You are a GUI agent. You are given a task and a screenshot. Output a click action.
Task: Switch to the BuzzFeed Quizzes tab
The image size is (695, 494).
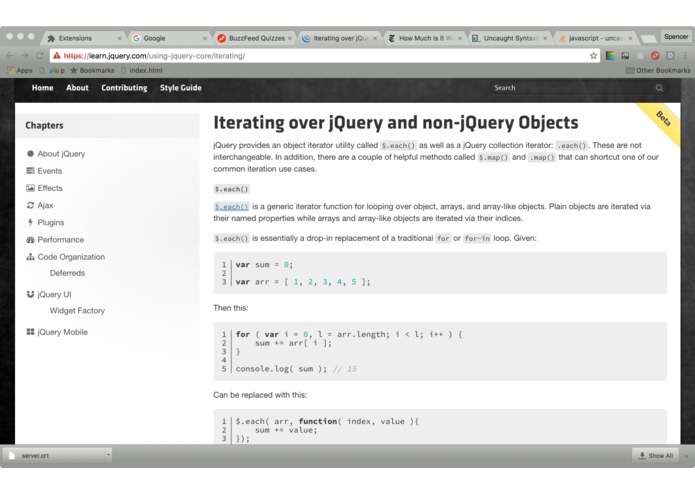tap(254, 39)
